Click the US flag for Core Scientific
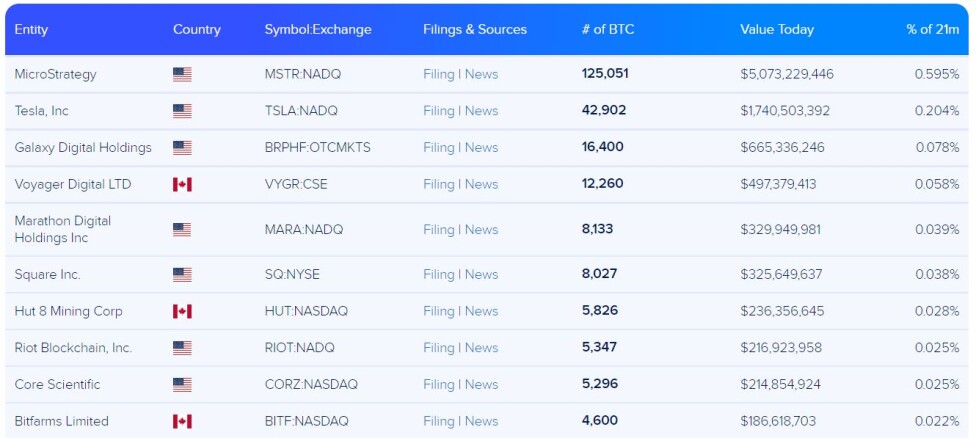Screen dimensions: 976x438 (x=182, y=384)
